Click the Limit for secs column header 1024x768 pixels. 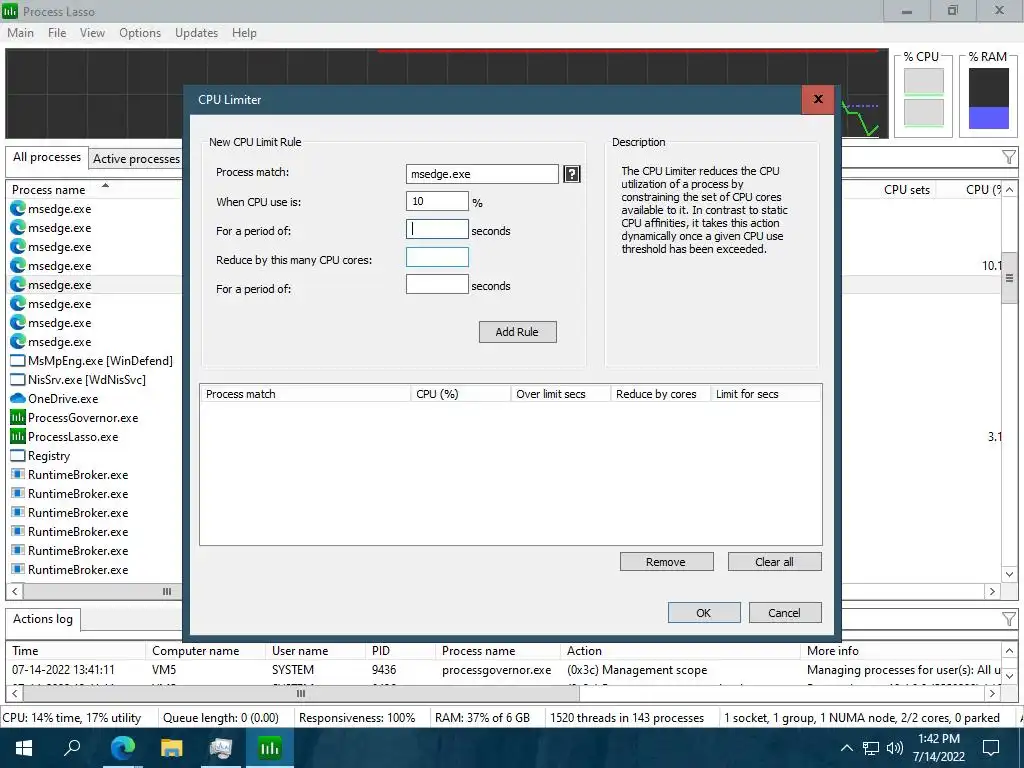tap(765, 394)
